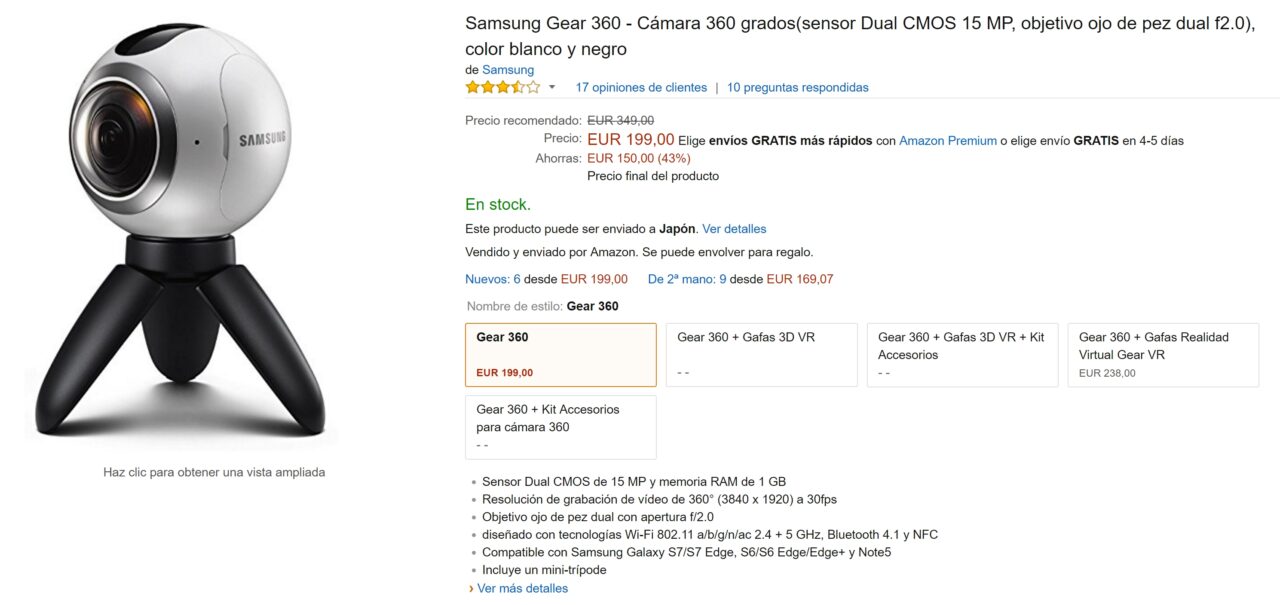Click the product title Samsung Gear 360
Image resolution: width=1280 pixels, height=605 pixels.
click(x=860, y=36)
